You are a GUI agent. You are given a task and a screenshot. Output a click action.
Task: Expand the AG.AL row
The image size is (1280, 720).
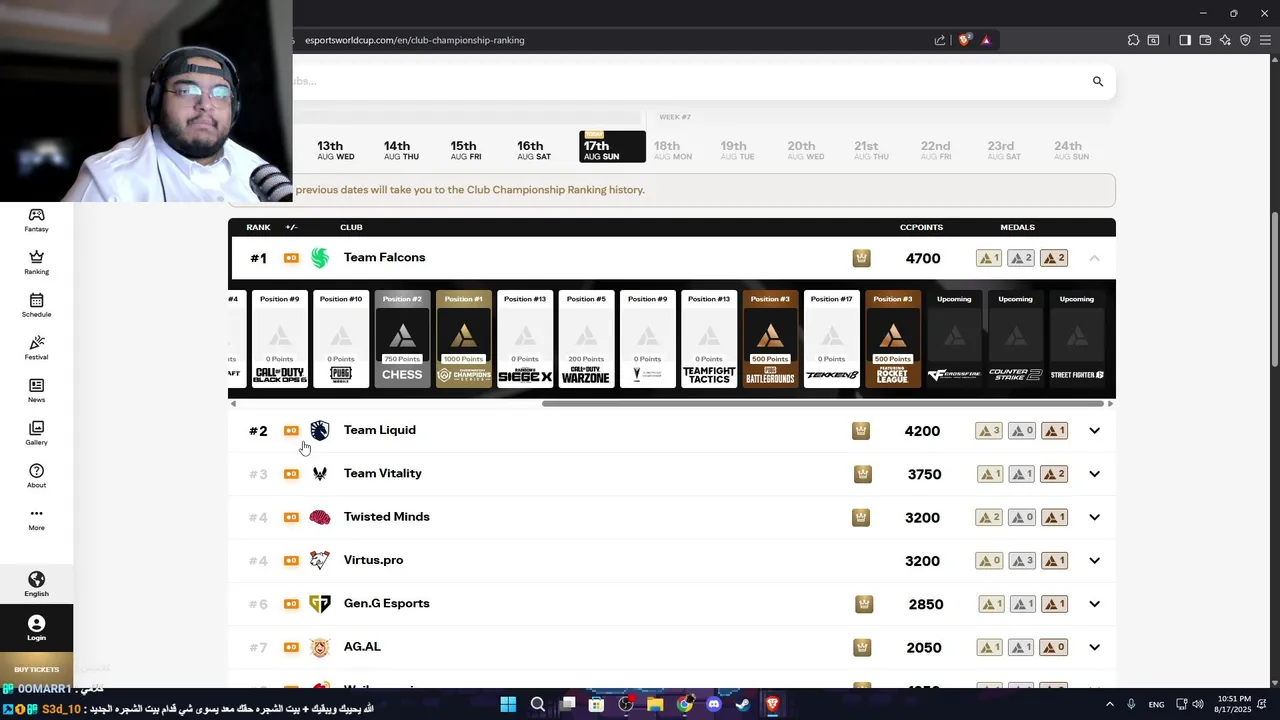(1094, 647)
